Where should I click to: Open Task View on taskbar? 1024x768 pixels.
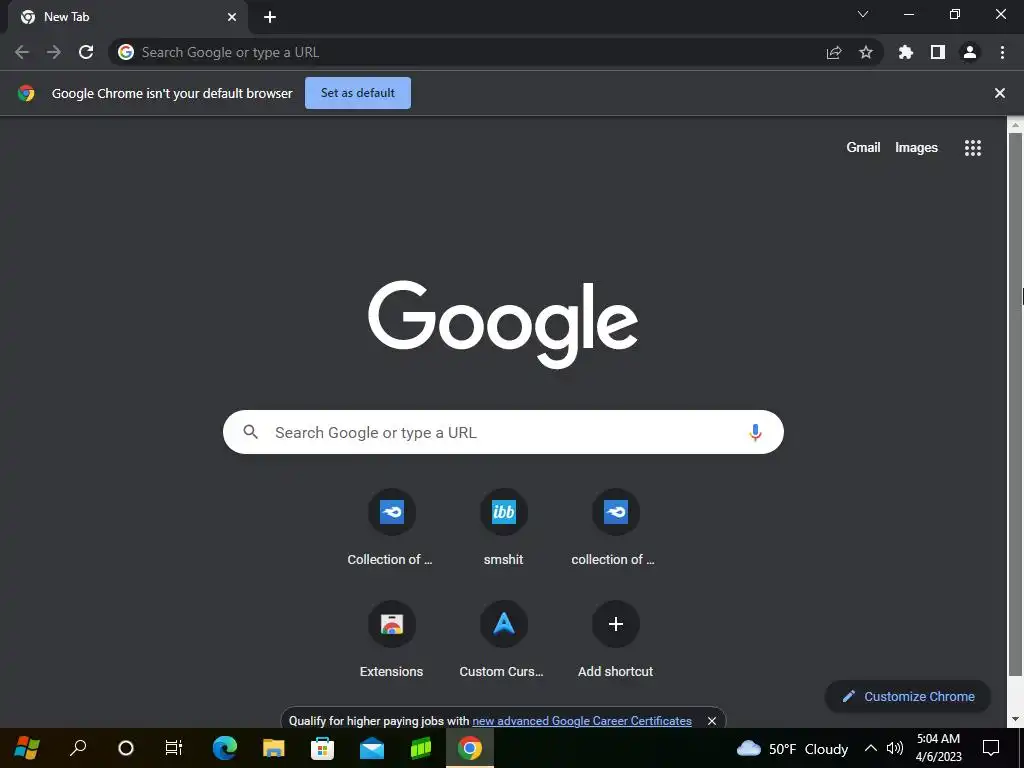point(174,748)
